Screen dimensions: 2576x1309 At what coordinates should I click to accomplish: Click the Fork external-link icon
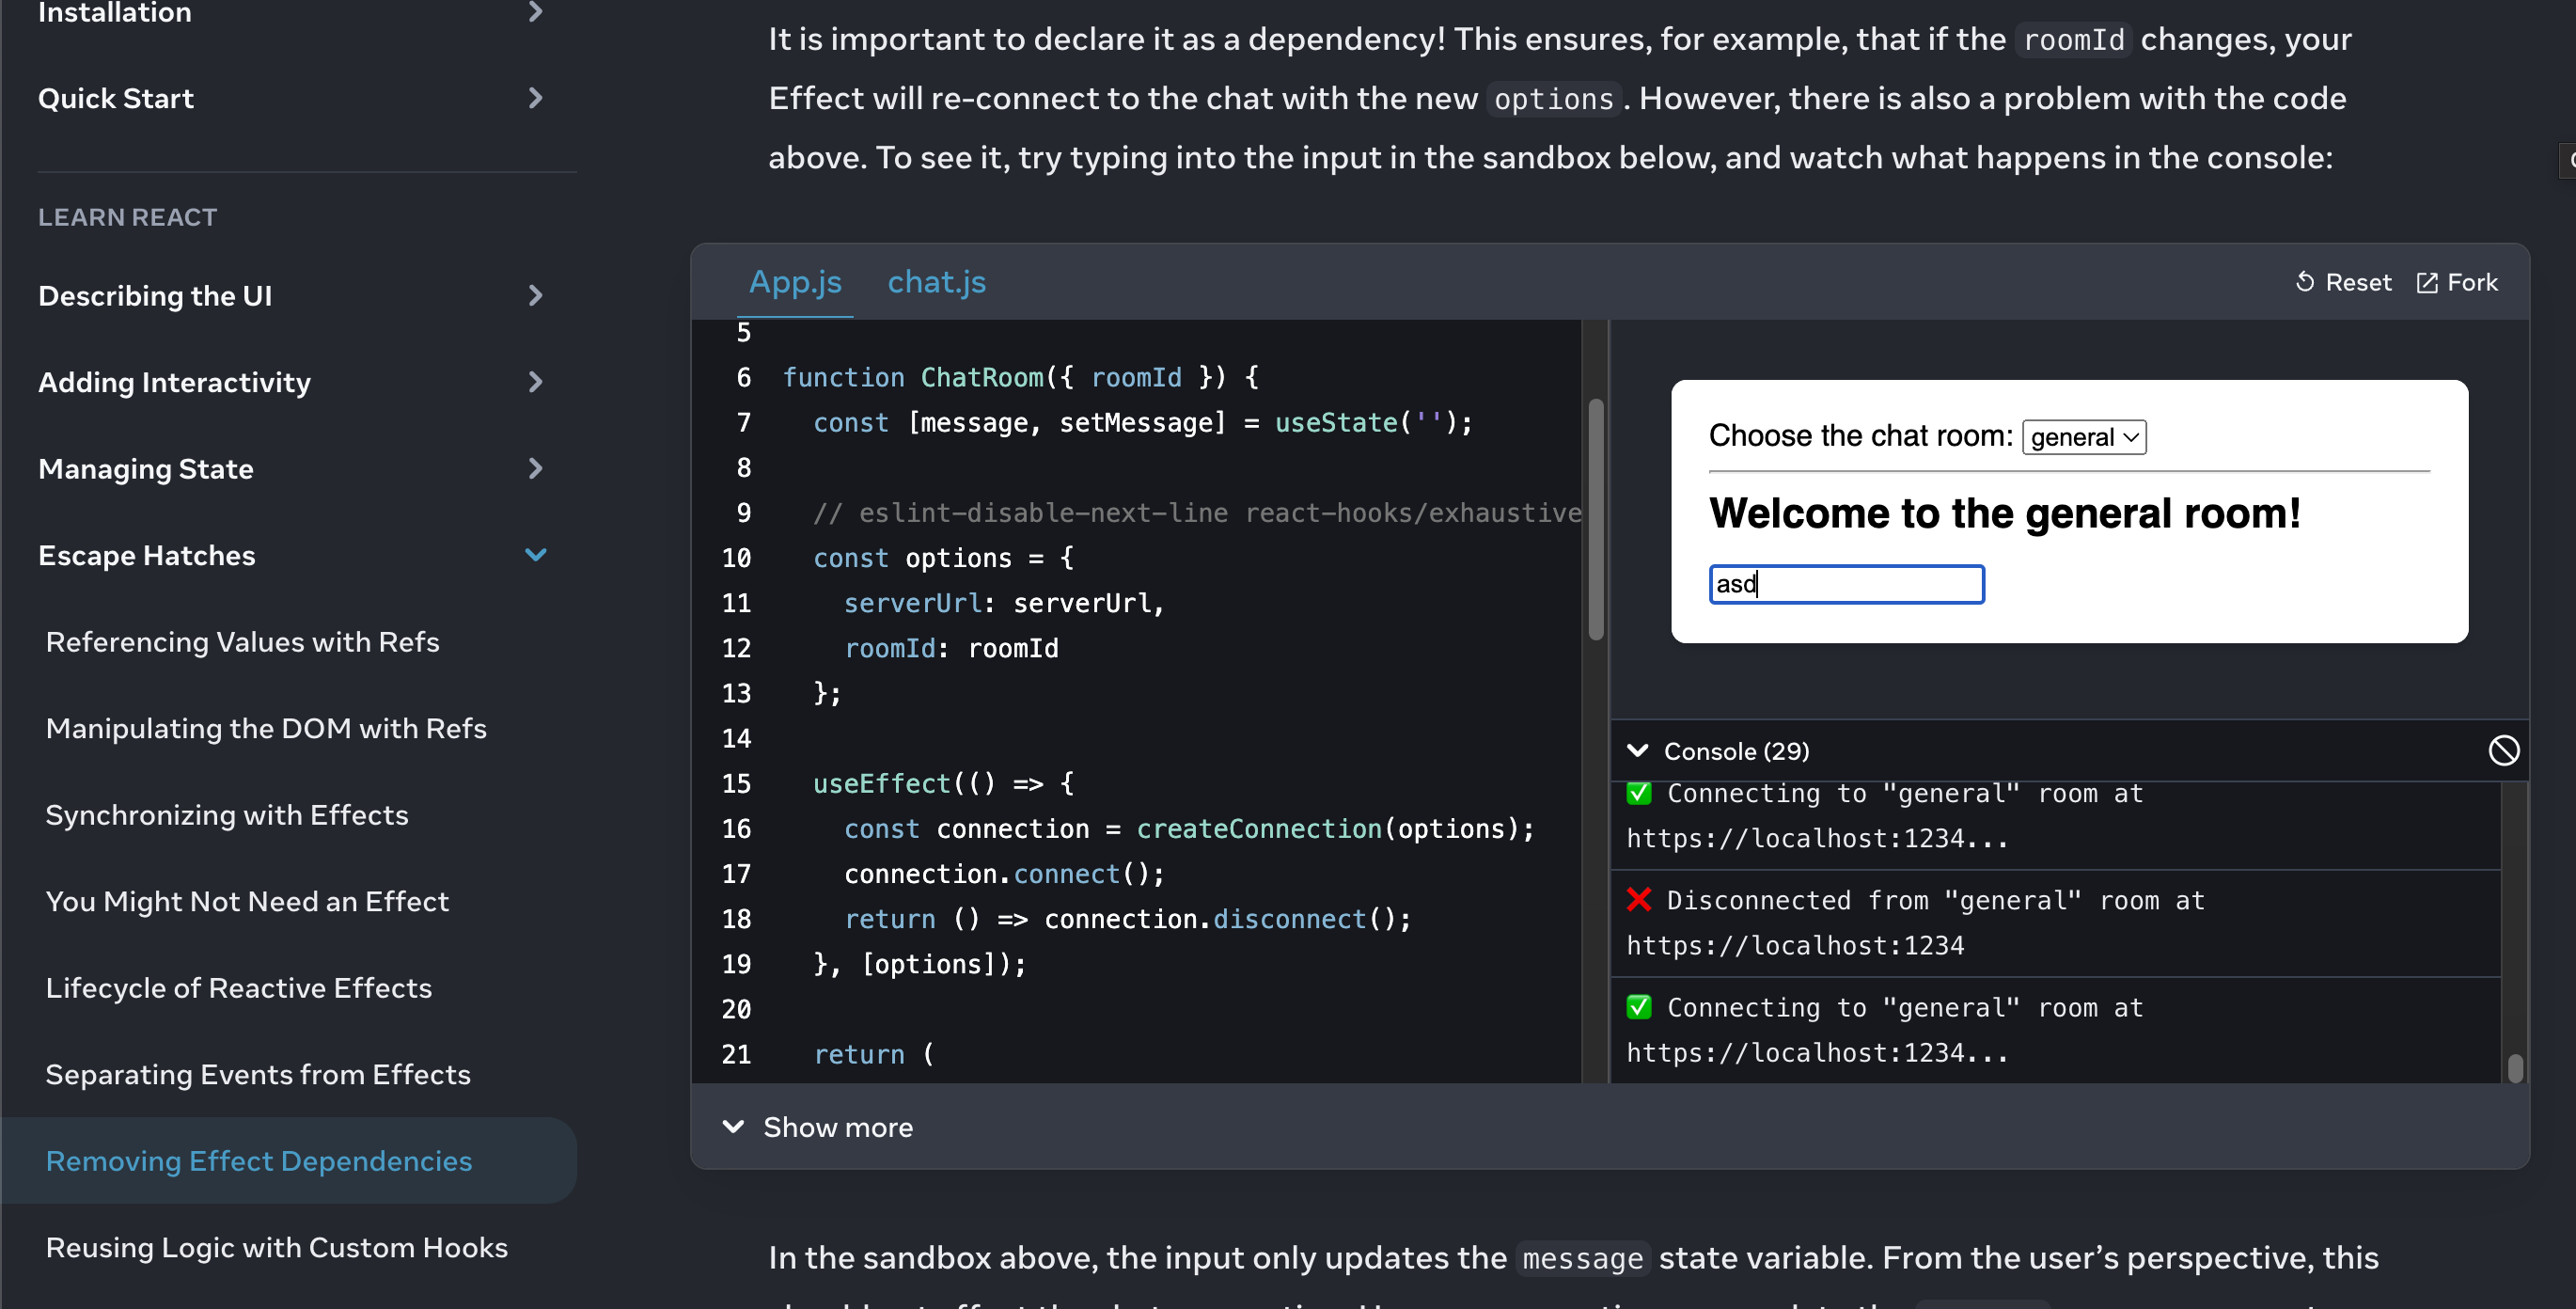tap(2427, 283)
